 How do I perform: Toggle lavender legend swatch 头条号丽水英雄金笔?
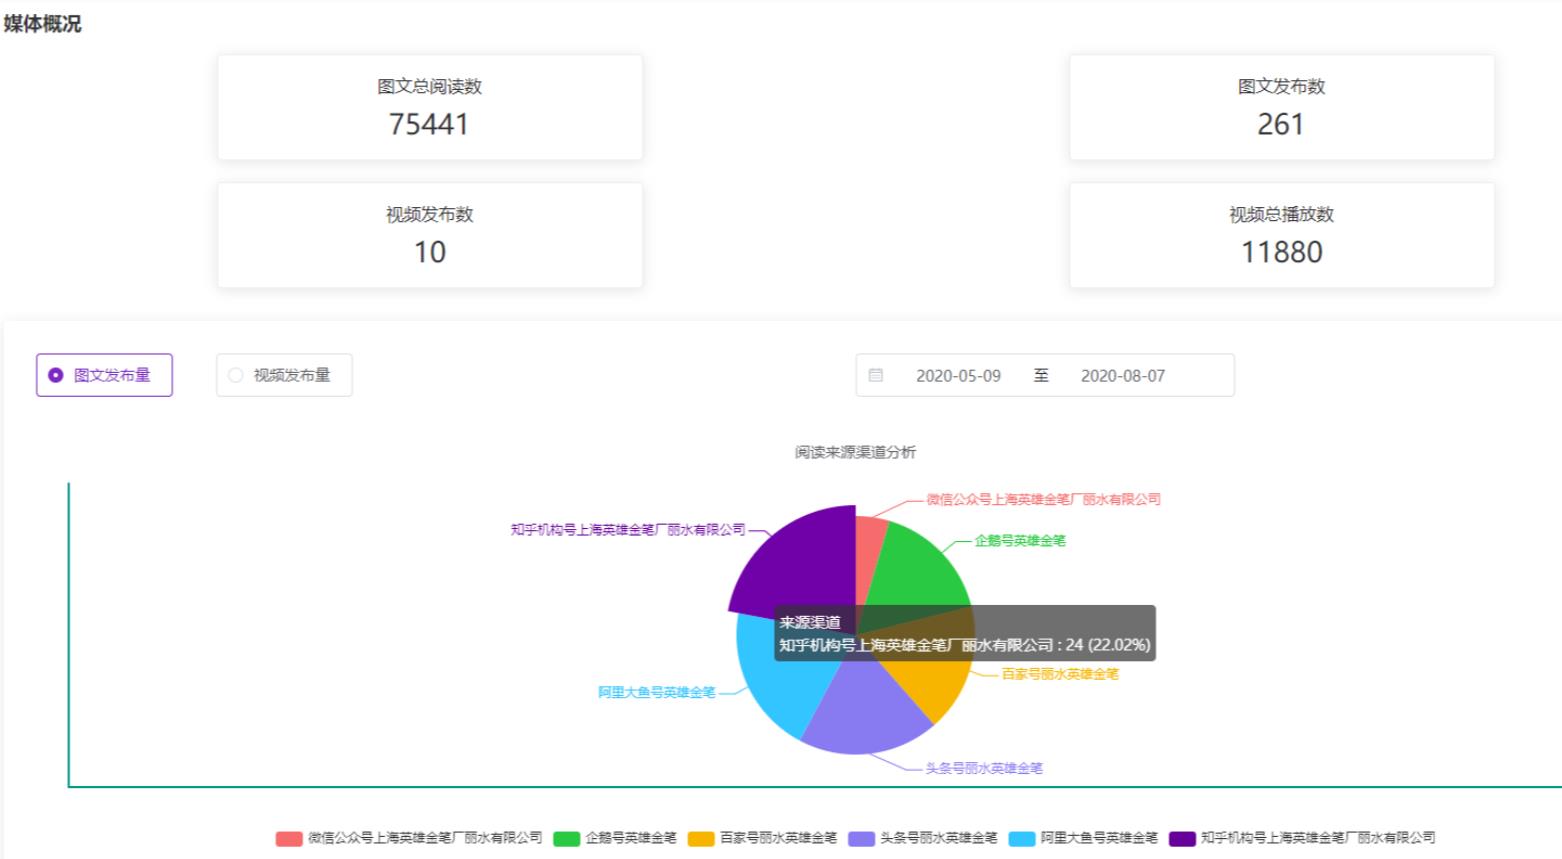(861, 838)
